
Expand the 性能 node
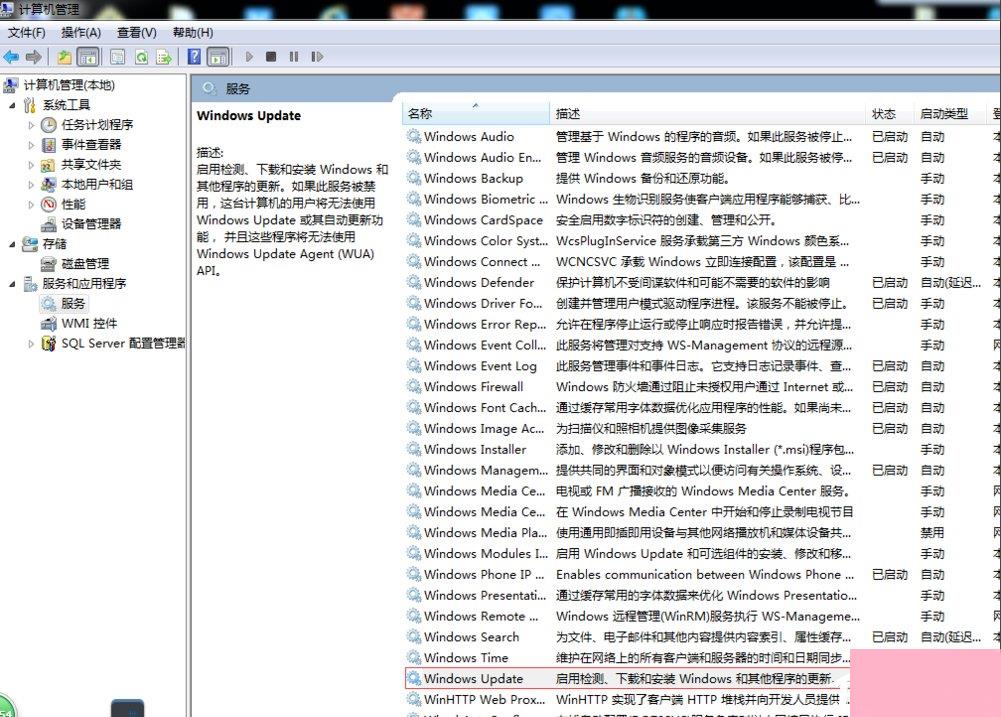[31, 204]
